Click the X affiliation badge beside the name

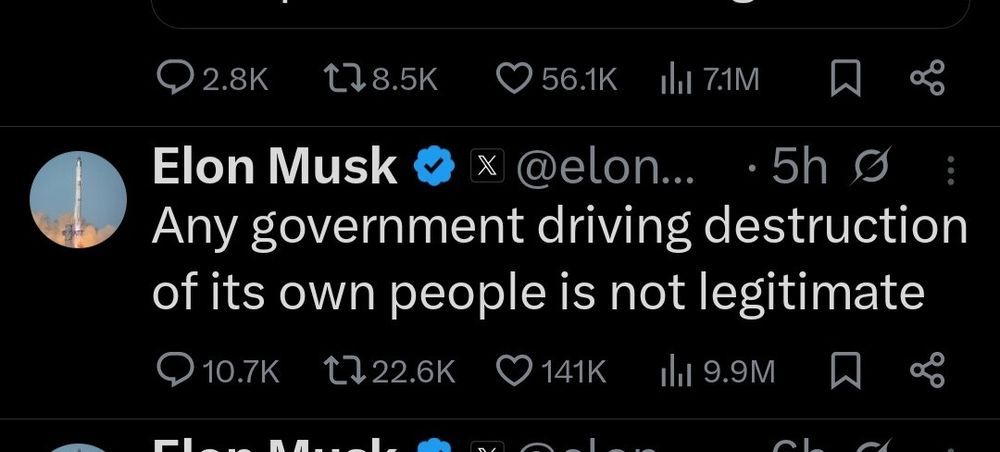click(x=487, y=166)
